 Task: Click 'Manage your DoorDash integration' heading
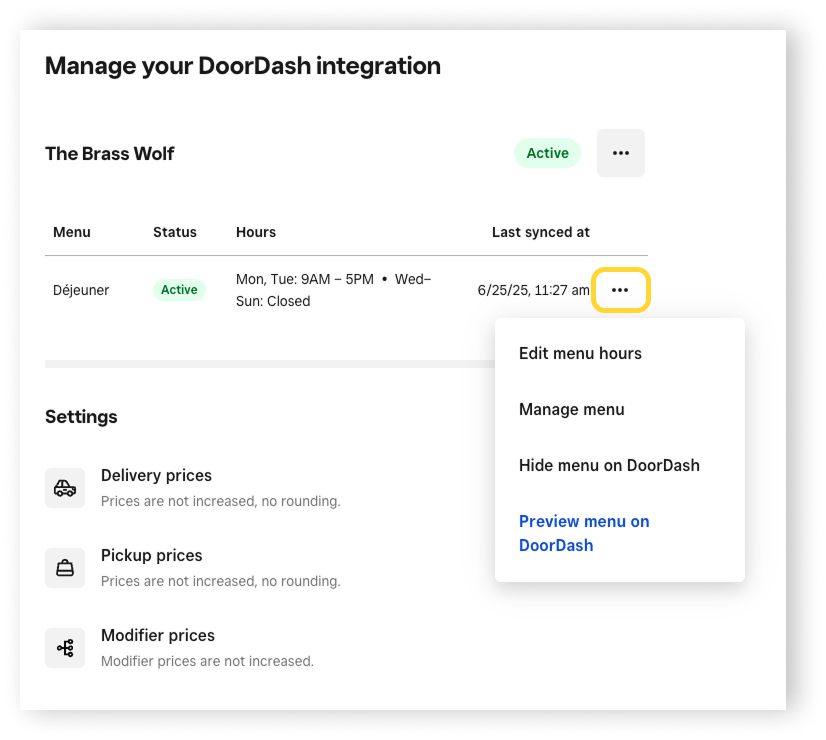[x=242, y=66]
